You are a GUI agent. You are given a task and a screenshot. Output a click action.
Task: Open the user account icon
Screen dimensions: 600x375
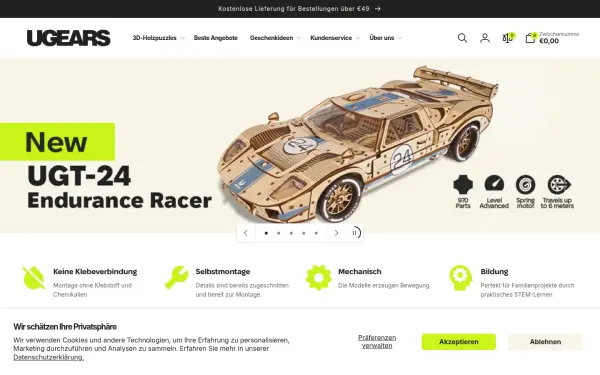tap(485, 38)
